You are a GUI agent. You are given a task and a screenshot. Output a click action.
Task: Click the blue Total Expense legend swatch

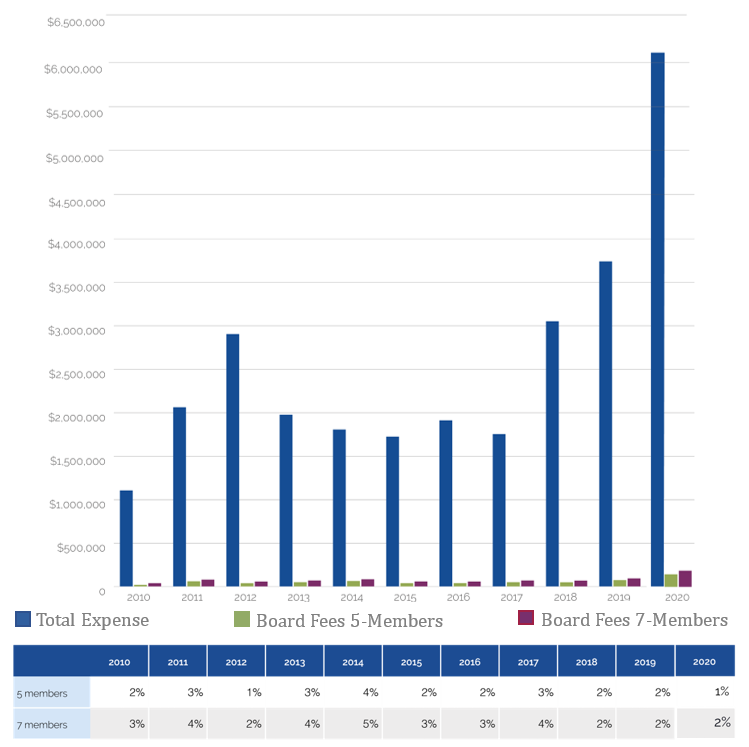pos(23,620)
